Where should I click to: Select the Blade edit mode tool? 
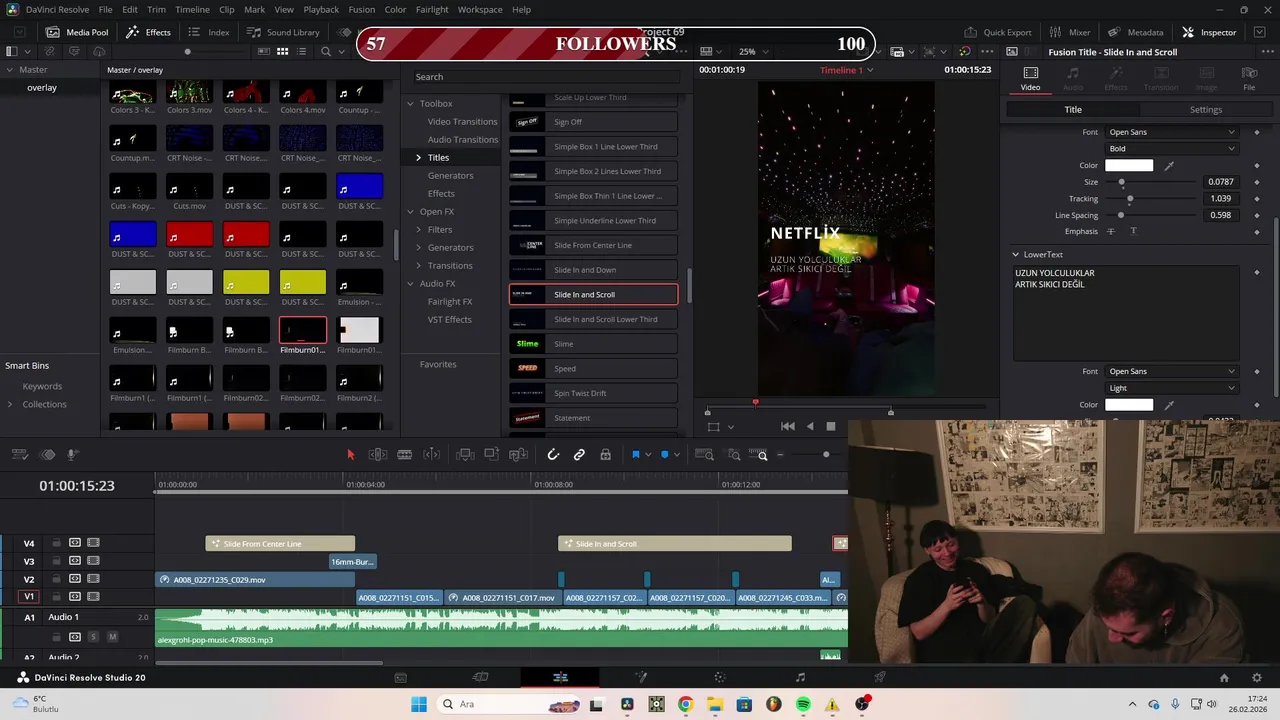point(404,455)
